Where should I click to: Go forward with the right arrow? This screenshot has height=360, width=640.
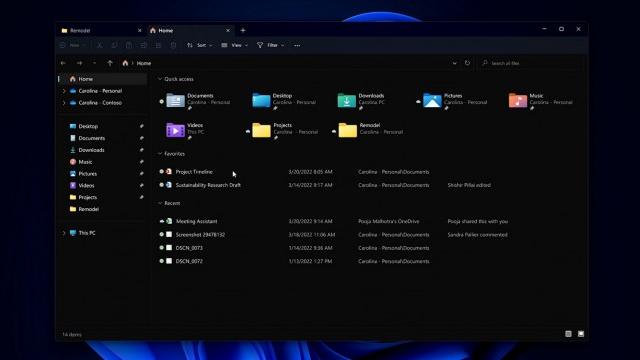(80, 63)
